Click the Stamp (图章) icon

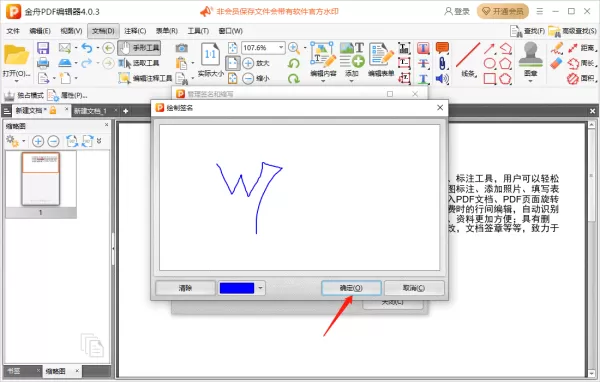click(x=531, y=55)
